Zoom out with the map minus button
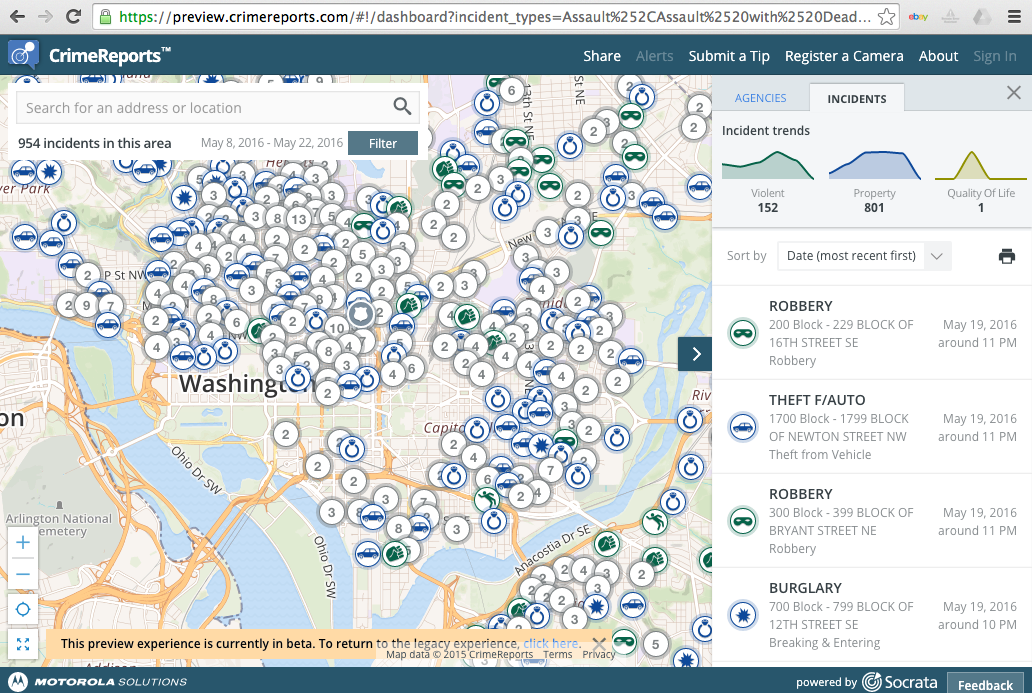 (x=23, y=574)
